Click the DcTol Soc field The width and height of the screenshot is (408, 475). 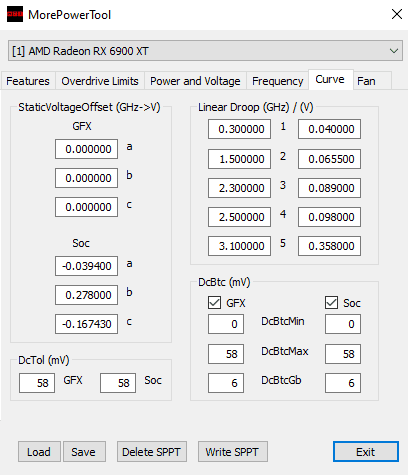click(x=118, y=383)
